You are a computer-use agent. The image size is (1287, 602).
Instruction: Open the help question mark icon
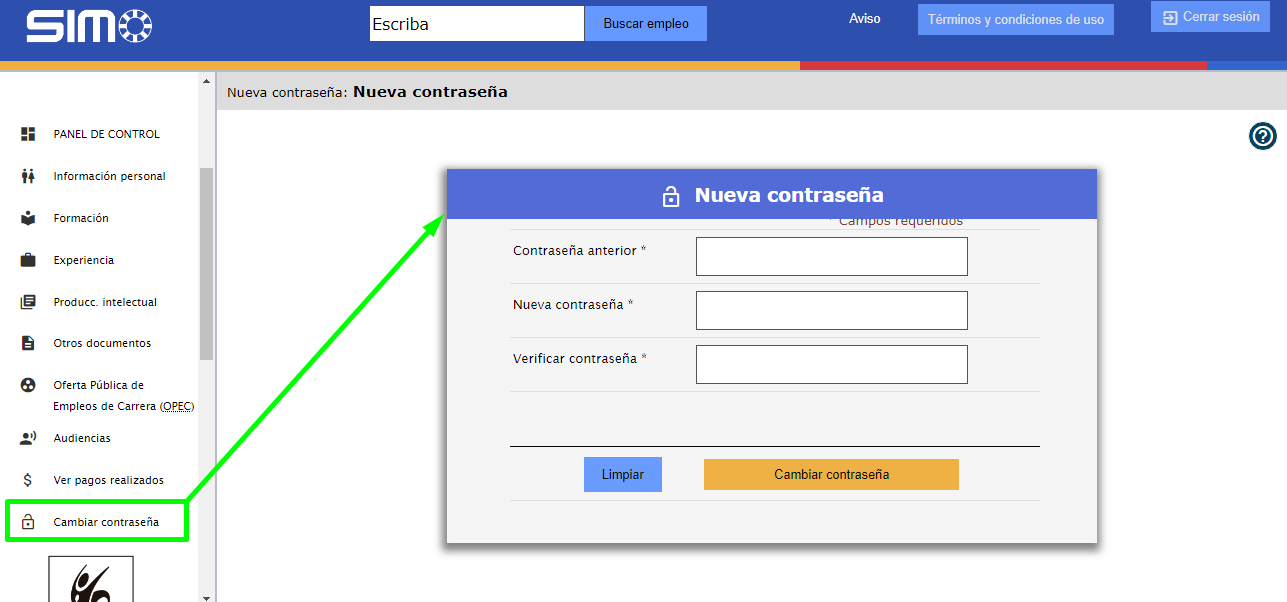coord(1262,136)
